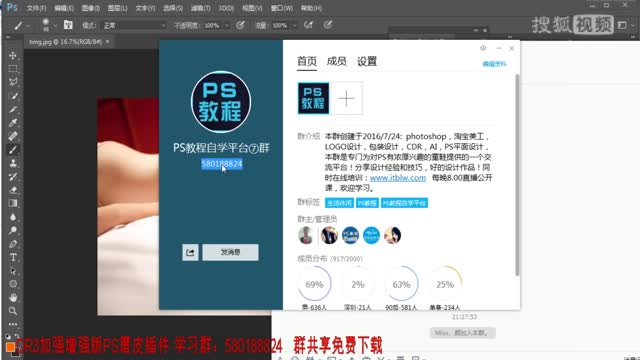Select the History Brush tool
This screenshot has width=640, height=360.
[x=13, y=177]
